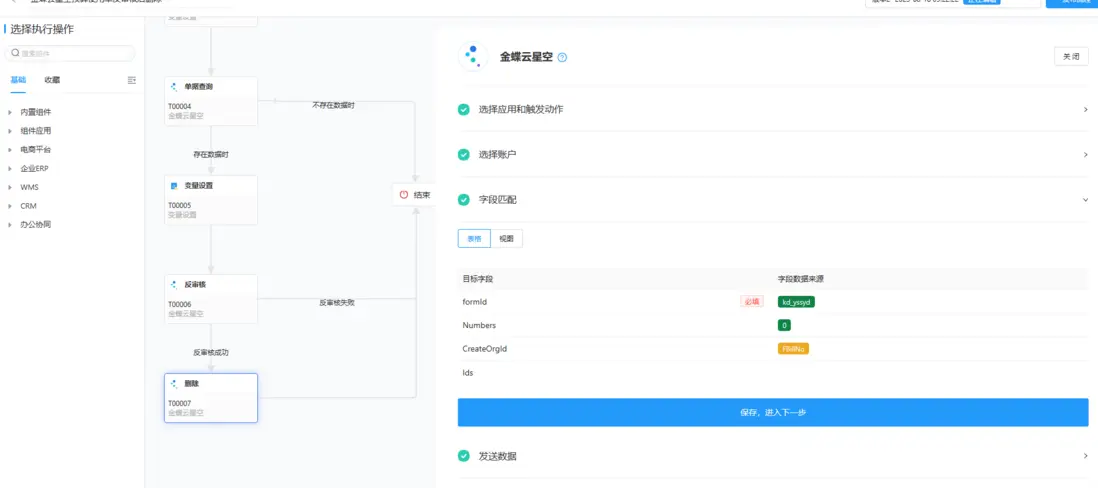The height and width of the screenshot is (488, 1098).
Task: Click the Ids target field label
Action: [468, 372]
